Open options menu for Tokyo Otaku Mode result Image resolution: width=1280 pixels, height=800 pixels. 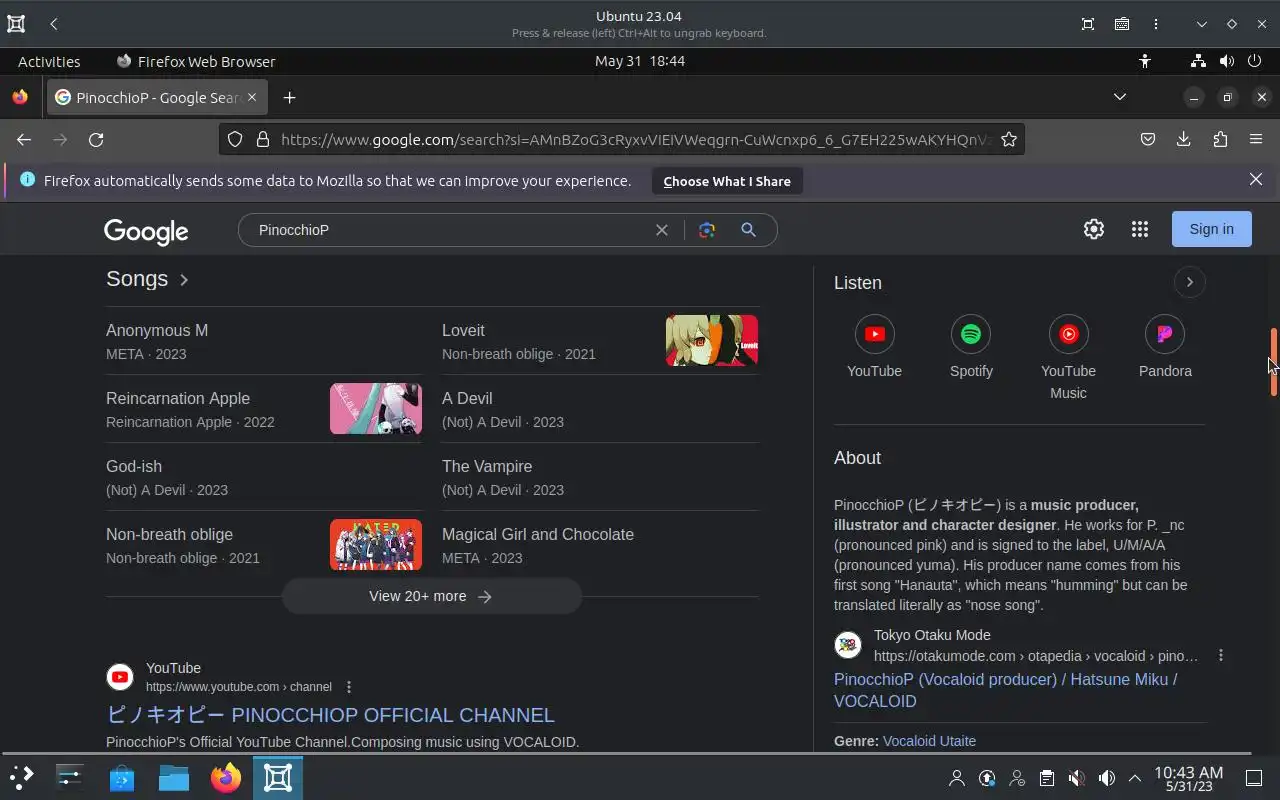1221,656
